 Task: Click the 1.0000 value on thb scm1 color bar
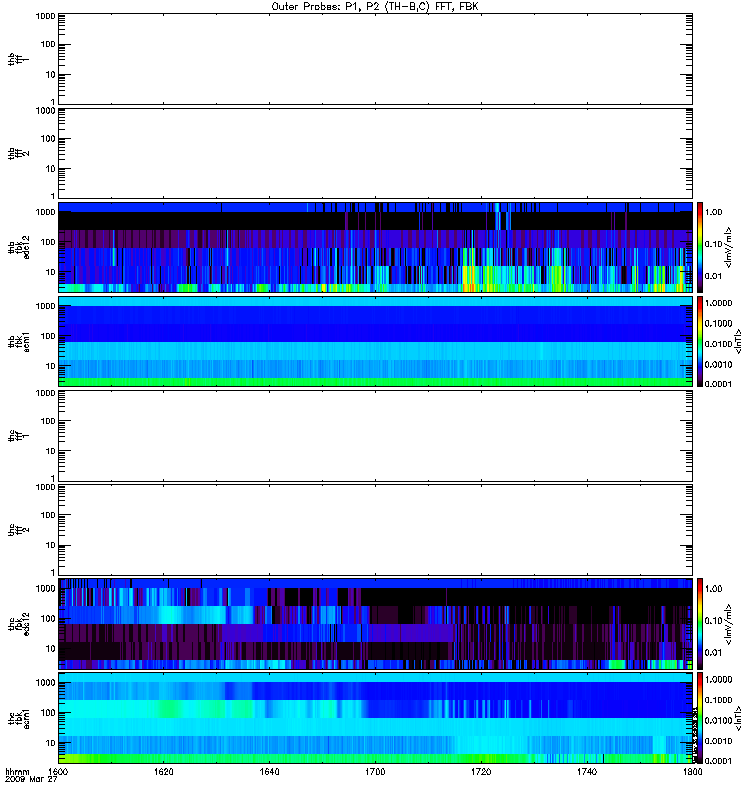pos(718,303)
